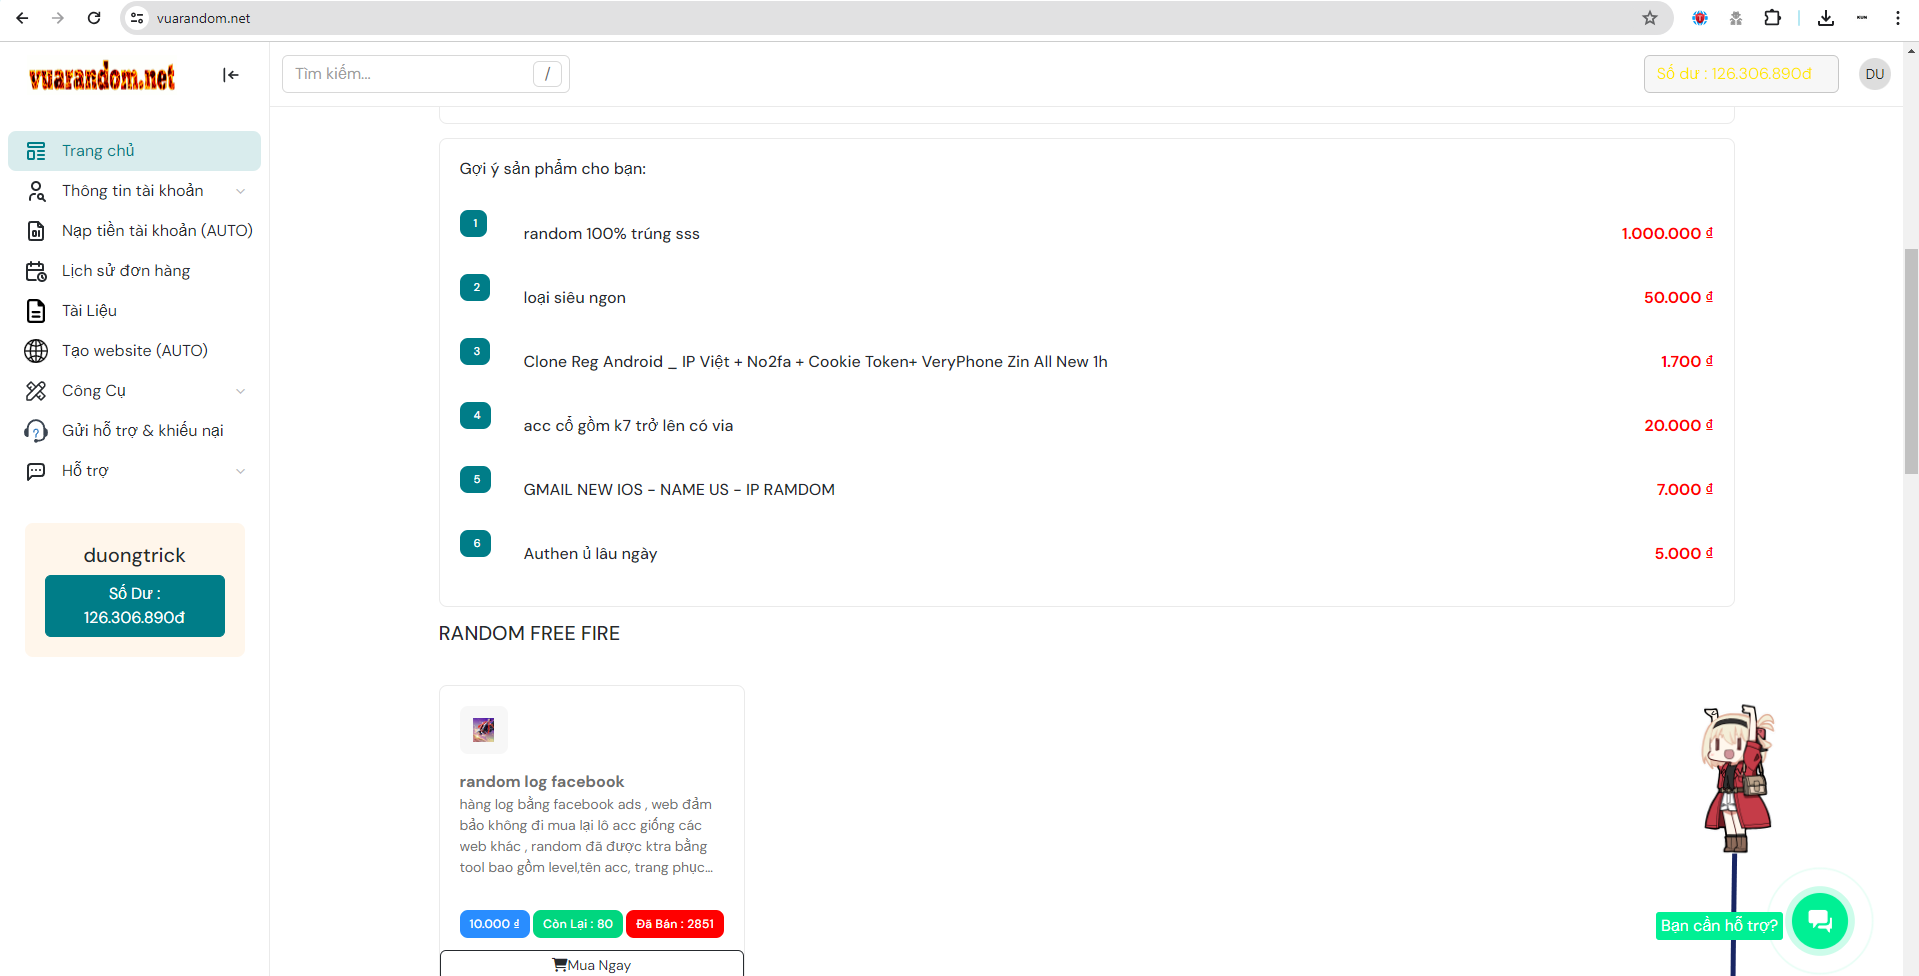Click the Tìm kiếm search field
The height and width of the screenshot is (976, 1919).
pos(412,74)
